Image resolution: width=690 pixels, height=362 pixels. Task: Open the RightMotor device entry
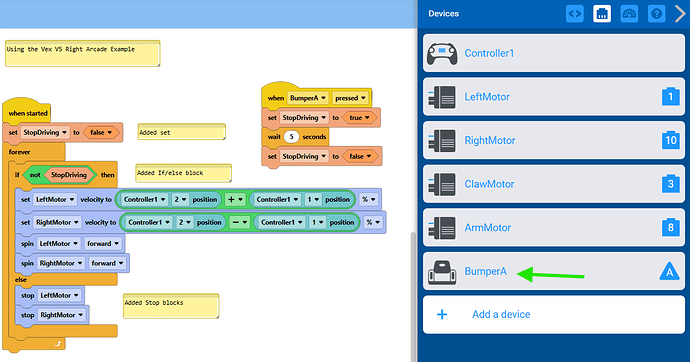point(554,140)
